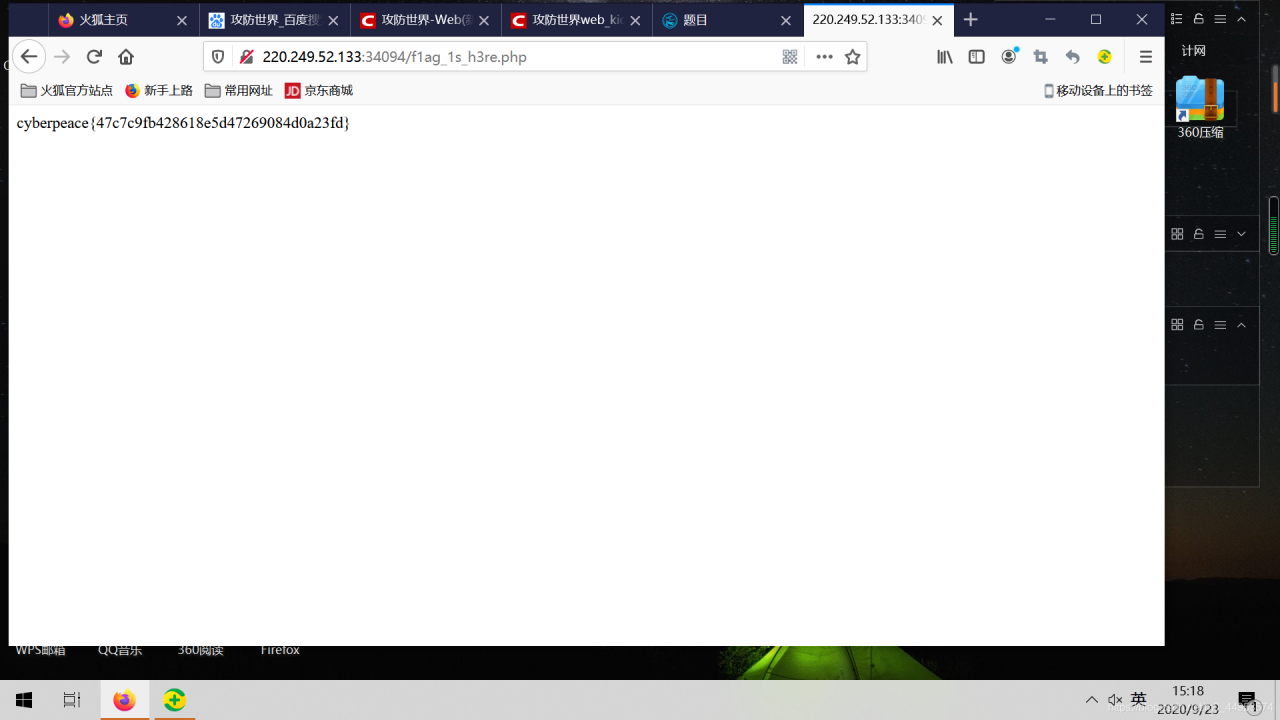Click the QR code icon in address bar
The image size is (1280, 720).
tap(790, 57)
